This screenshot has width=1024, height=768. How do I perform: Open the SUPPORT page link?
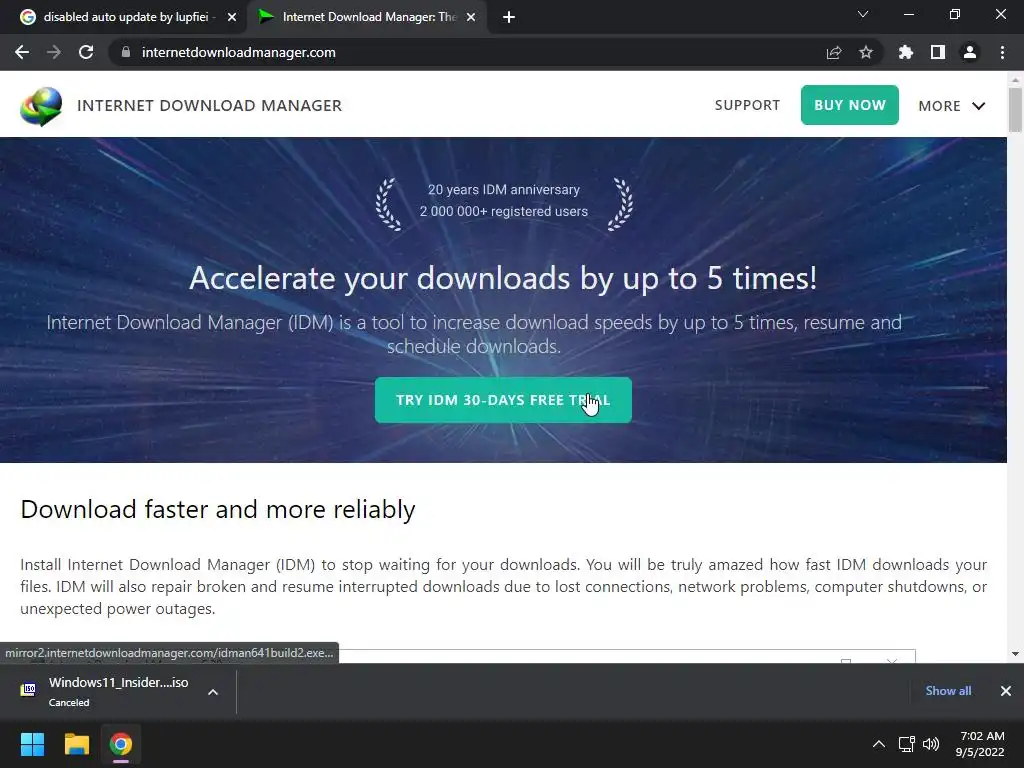747,105
